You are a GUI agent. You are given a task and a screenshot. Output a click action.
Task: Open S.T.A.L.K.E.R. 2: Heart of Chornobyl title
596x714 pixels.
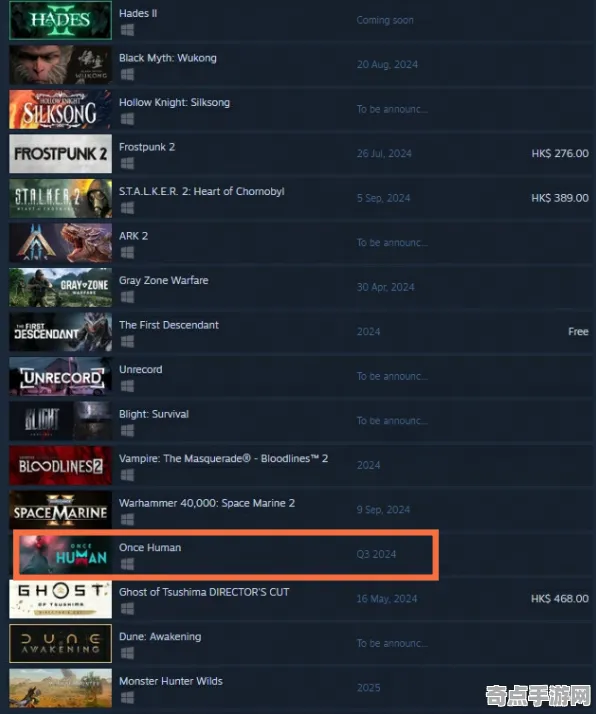point(202,191)
